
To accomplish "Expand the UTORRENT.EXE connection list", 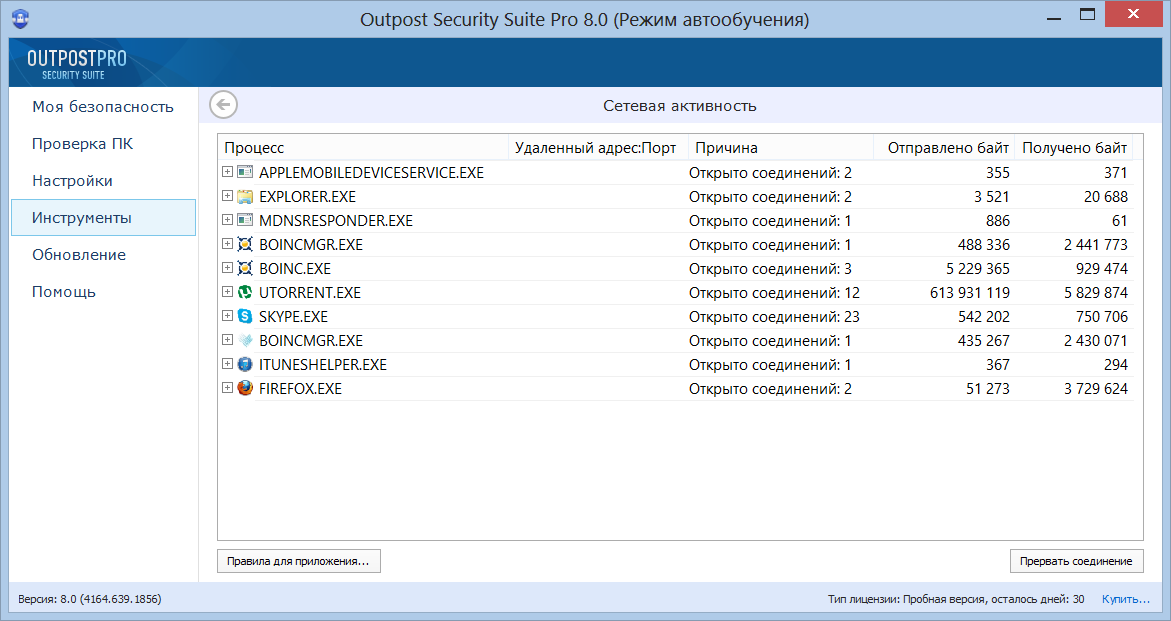I will click(x=228, y=293).
